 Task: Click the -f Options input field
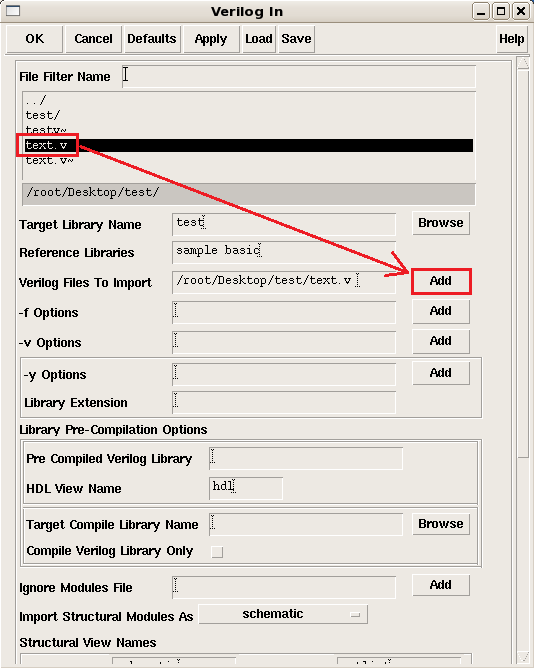coord(284,312)
